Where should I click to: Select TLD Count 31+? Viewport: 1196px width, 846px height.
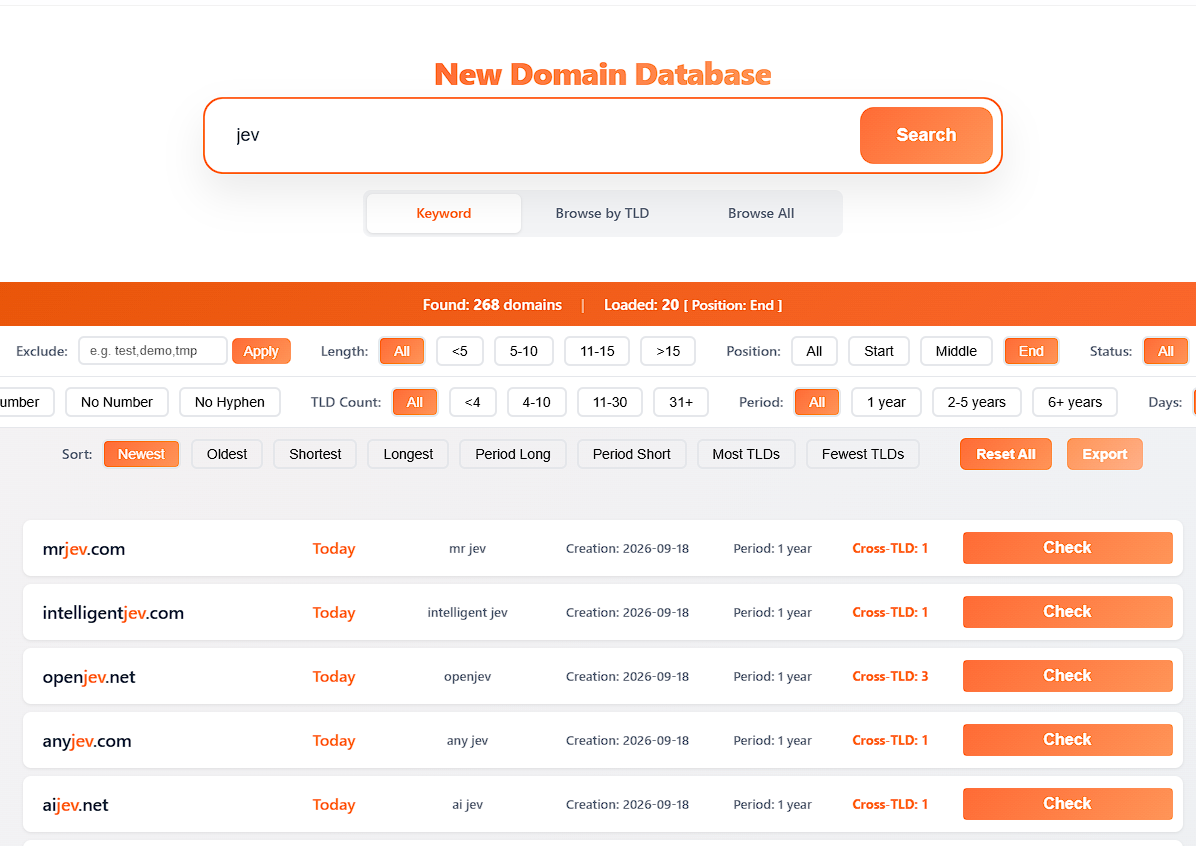pos(680,402)
